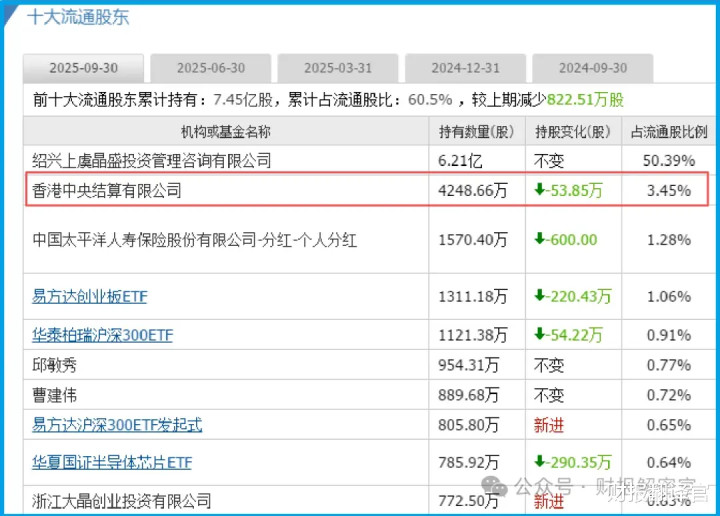
Task: Click the 0.65% share ratio
Action: 669,425
